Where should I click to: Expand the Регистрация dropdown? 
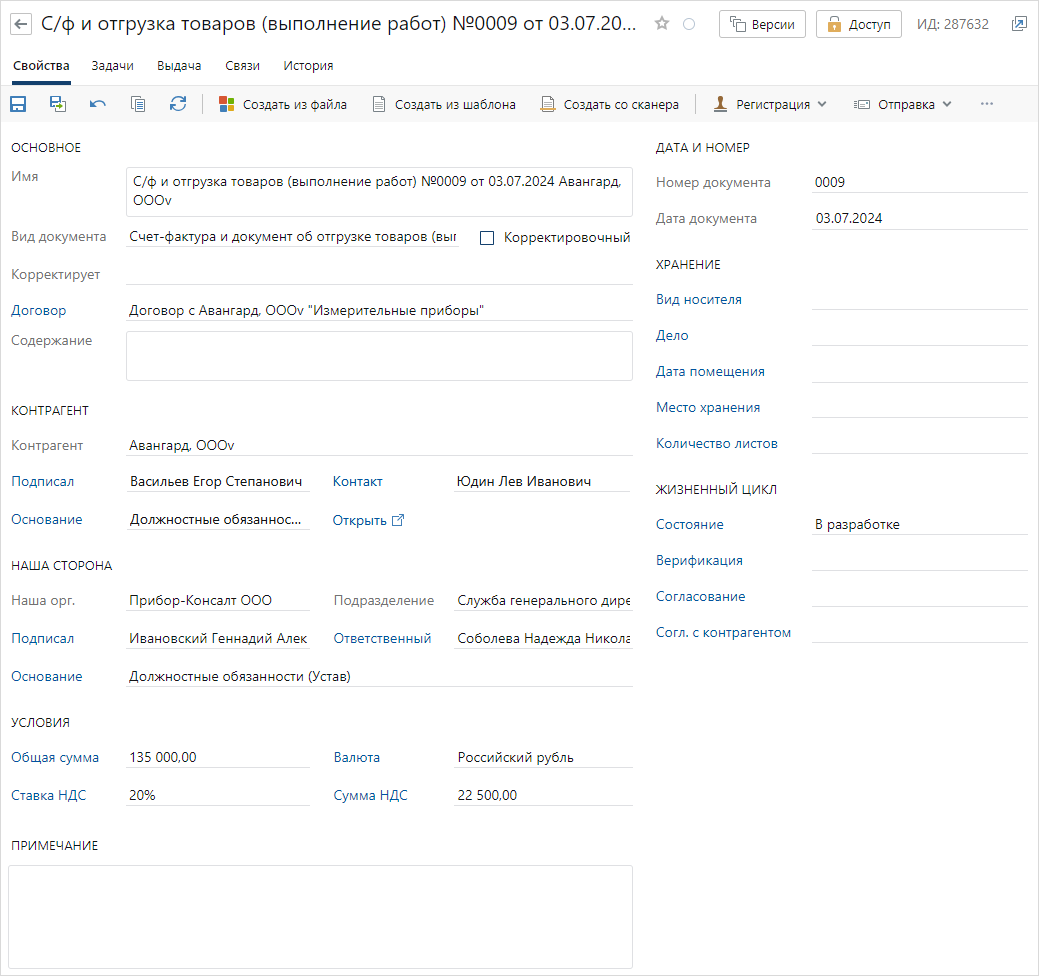[x=771, y=104]
